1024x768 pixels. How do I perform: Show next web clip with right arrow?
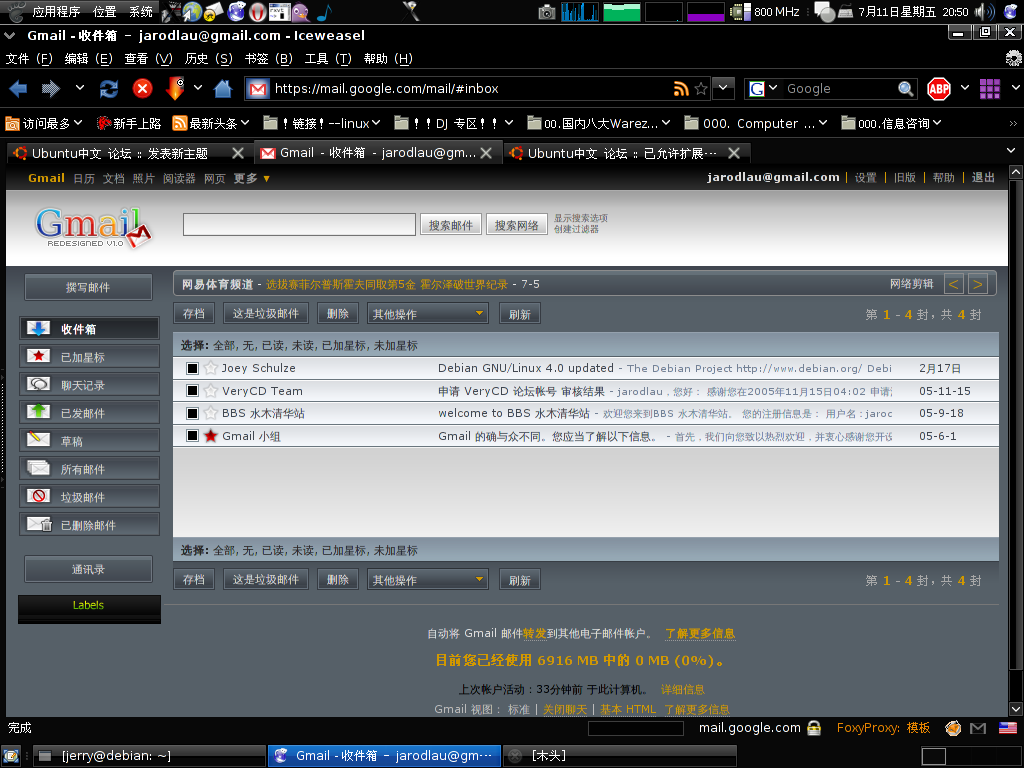click(x=977, y=284)
